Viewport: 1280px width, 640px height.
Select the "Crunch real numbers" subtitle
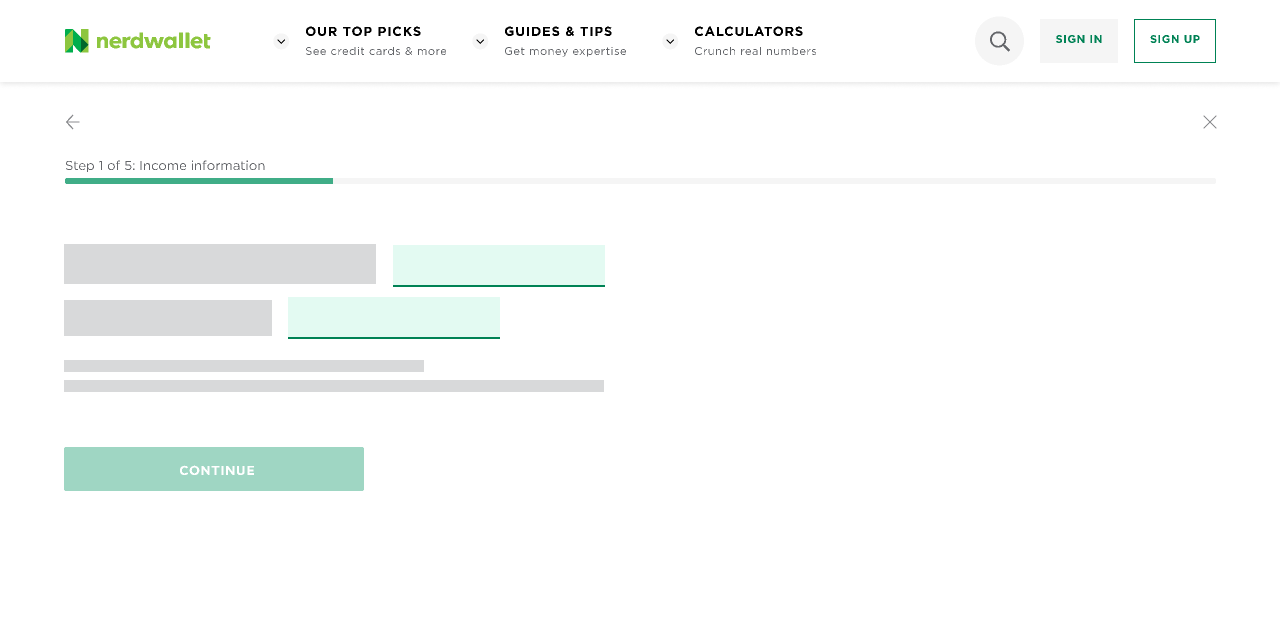[x=755, y=51]
